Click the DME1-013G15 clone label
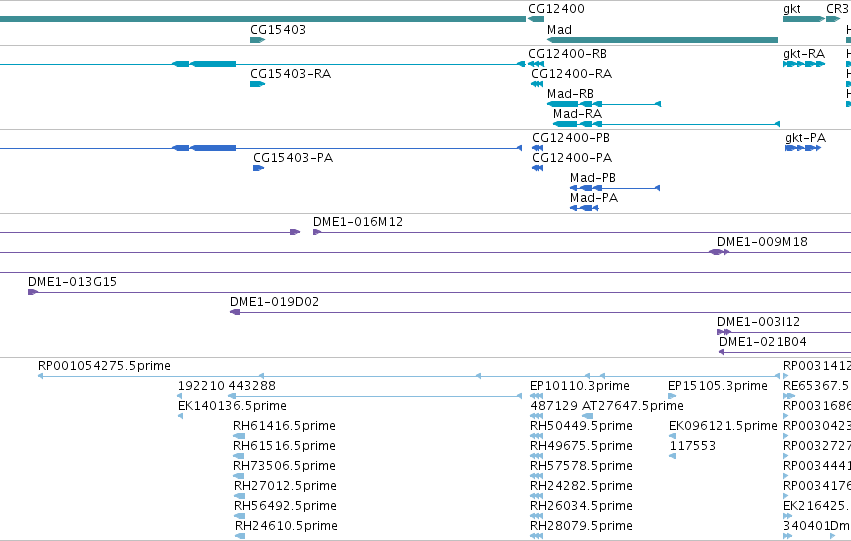Viewport: 851px width, 541px height. (x=72, y=282)
